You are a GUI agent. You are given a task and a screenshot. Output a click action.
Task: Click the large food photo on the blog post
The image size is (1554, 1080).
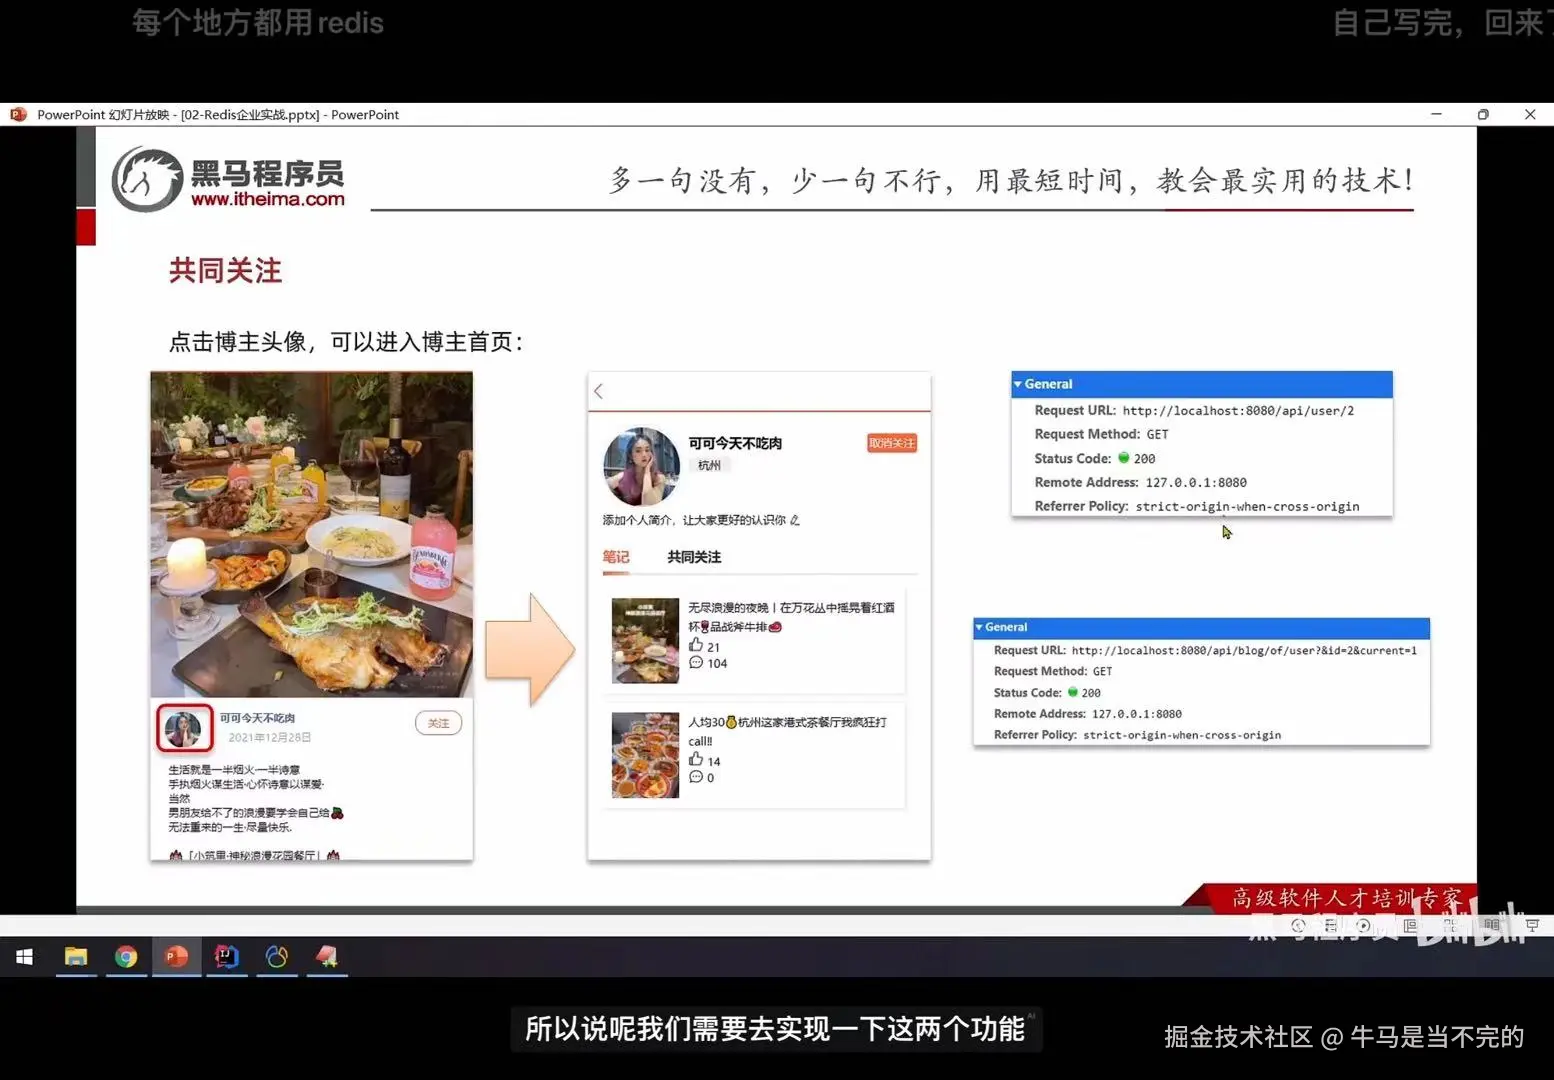(x=312, y=534)
